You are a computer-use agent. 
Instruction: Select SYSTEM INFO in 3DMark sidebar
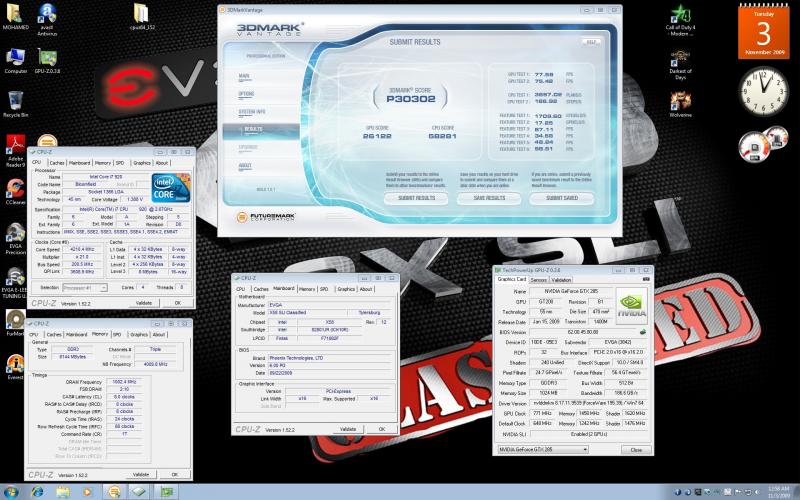coord(252,112)
